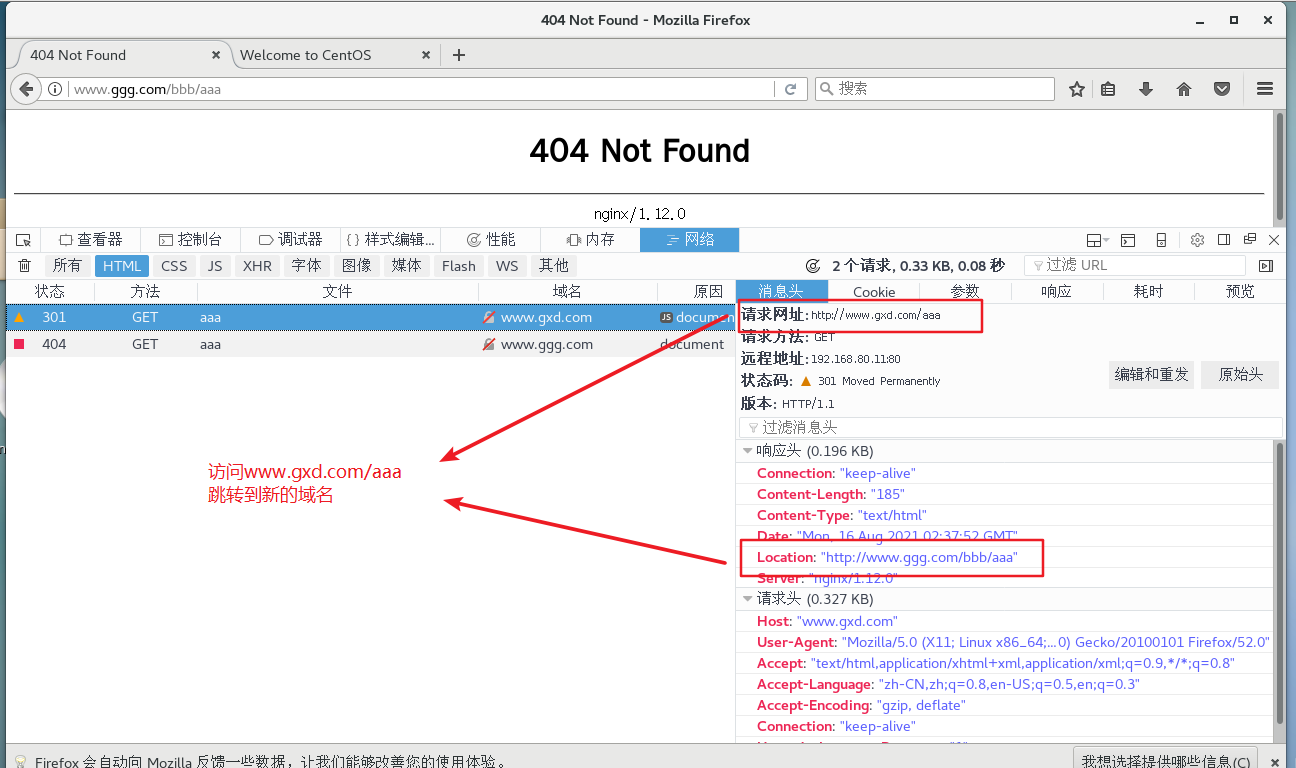Screen dimensions: 1296x768
Task: Show bookmarks list icon
Action: coord(1108,89)
